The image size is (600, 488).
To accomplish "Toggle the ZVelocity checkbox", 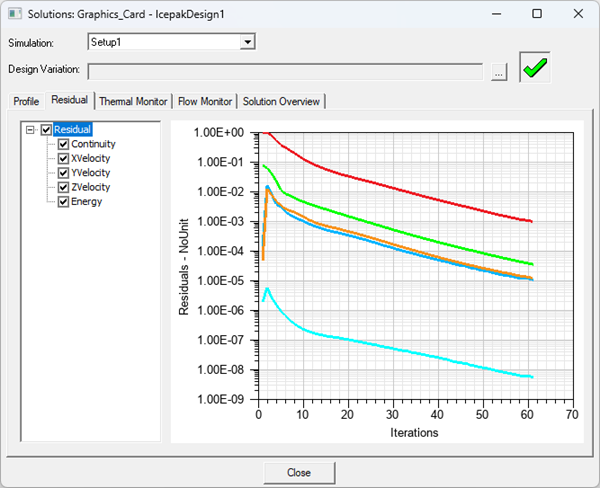I will [x=64, y=187].
